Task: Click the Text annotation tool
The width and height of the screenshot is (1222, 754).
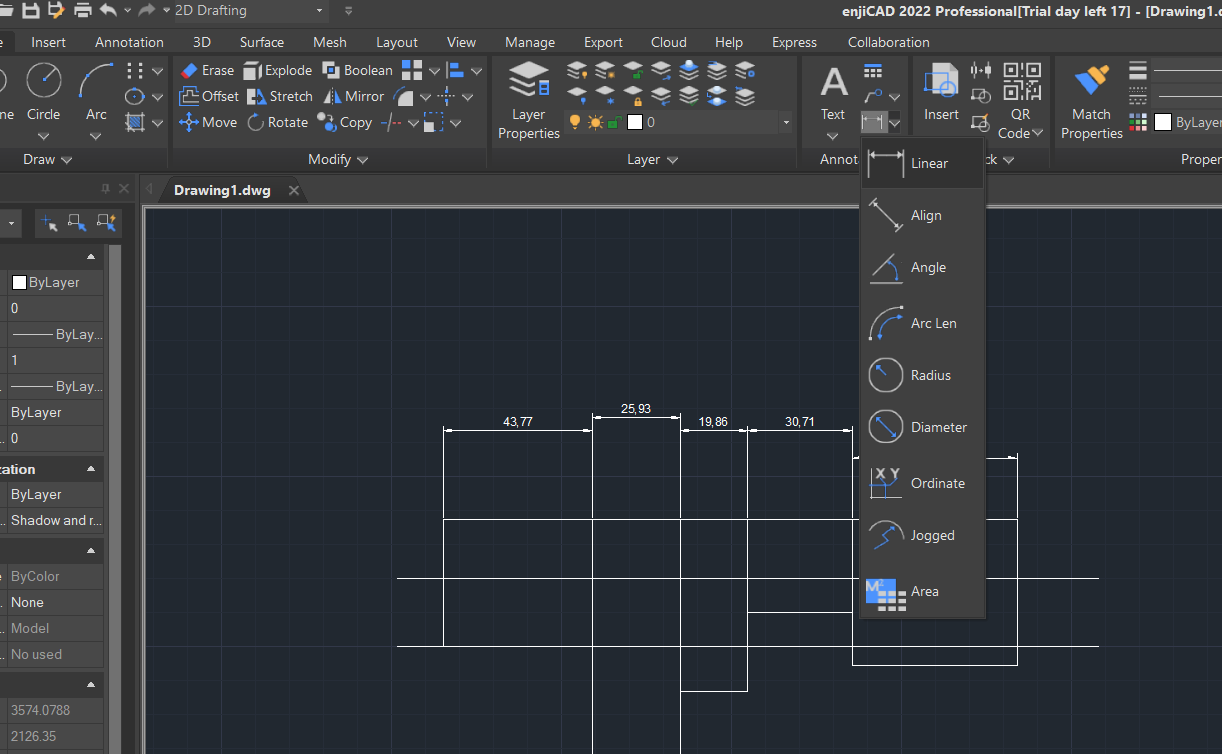Action: 833,92
